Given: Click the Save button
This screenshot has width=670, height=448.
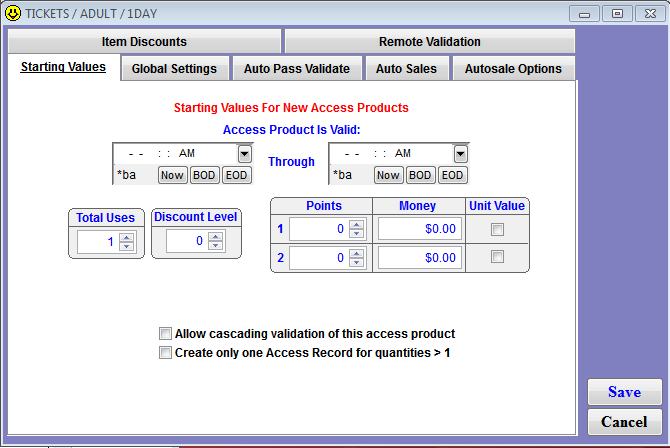Looking at the screenshot, I should click(625, 392).
